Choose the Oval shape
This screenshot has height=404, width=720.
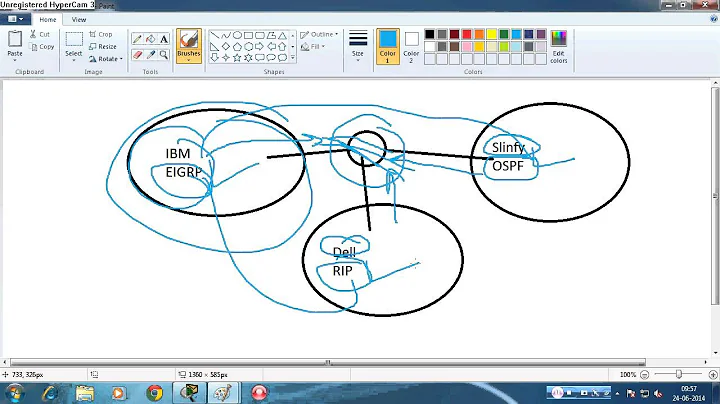(x=237, y=35)
